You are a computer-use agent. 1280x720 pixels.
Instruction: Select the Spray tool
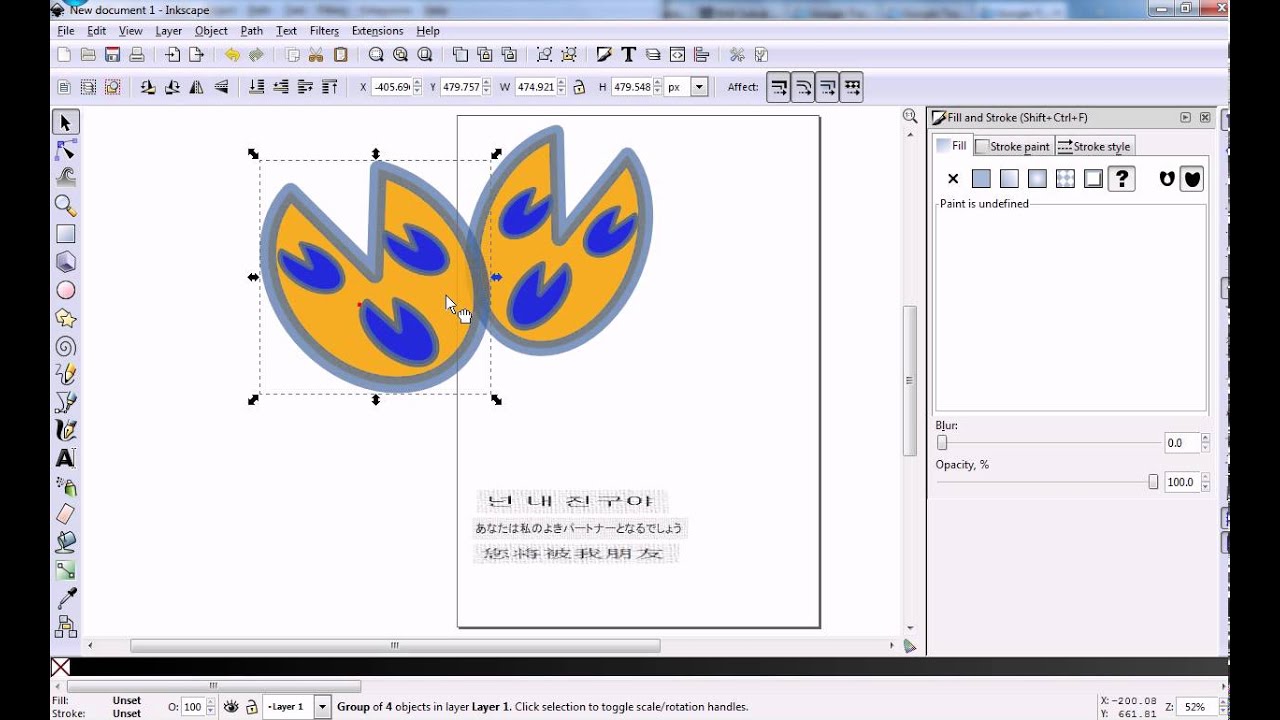tap(66, 486)
